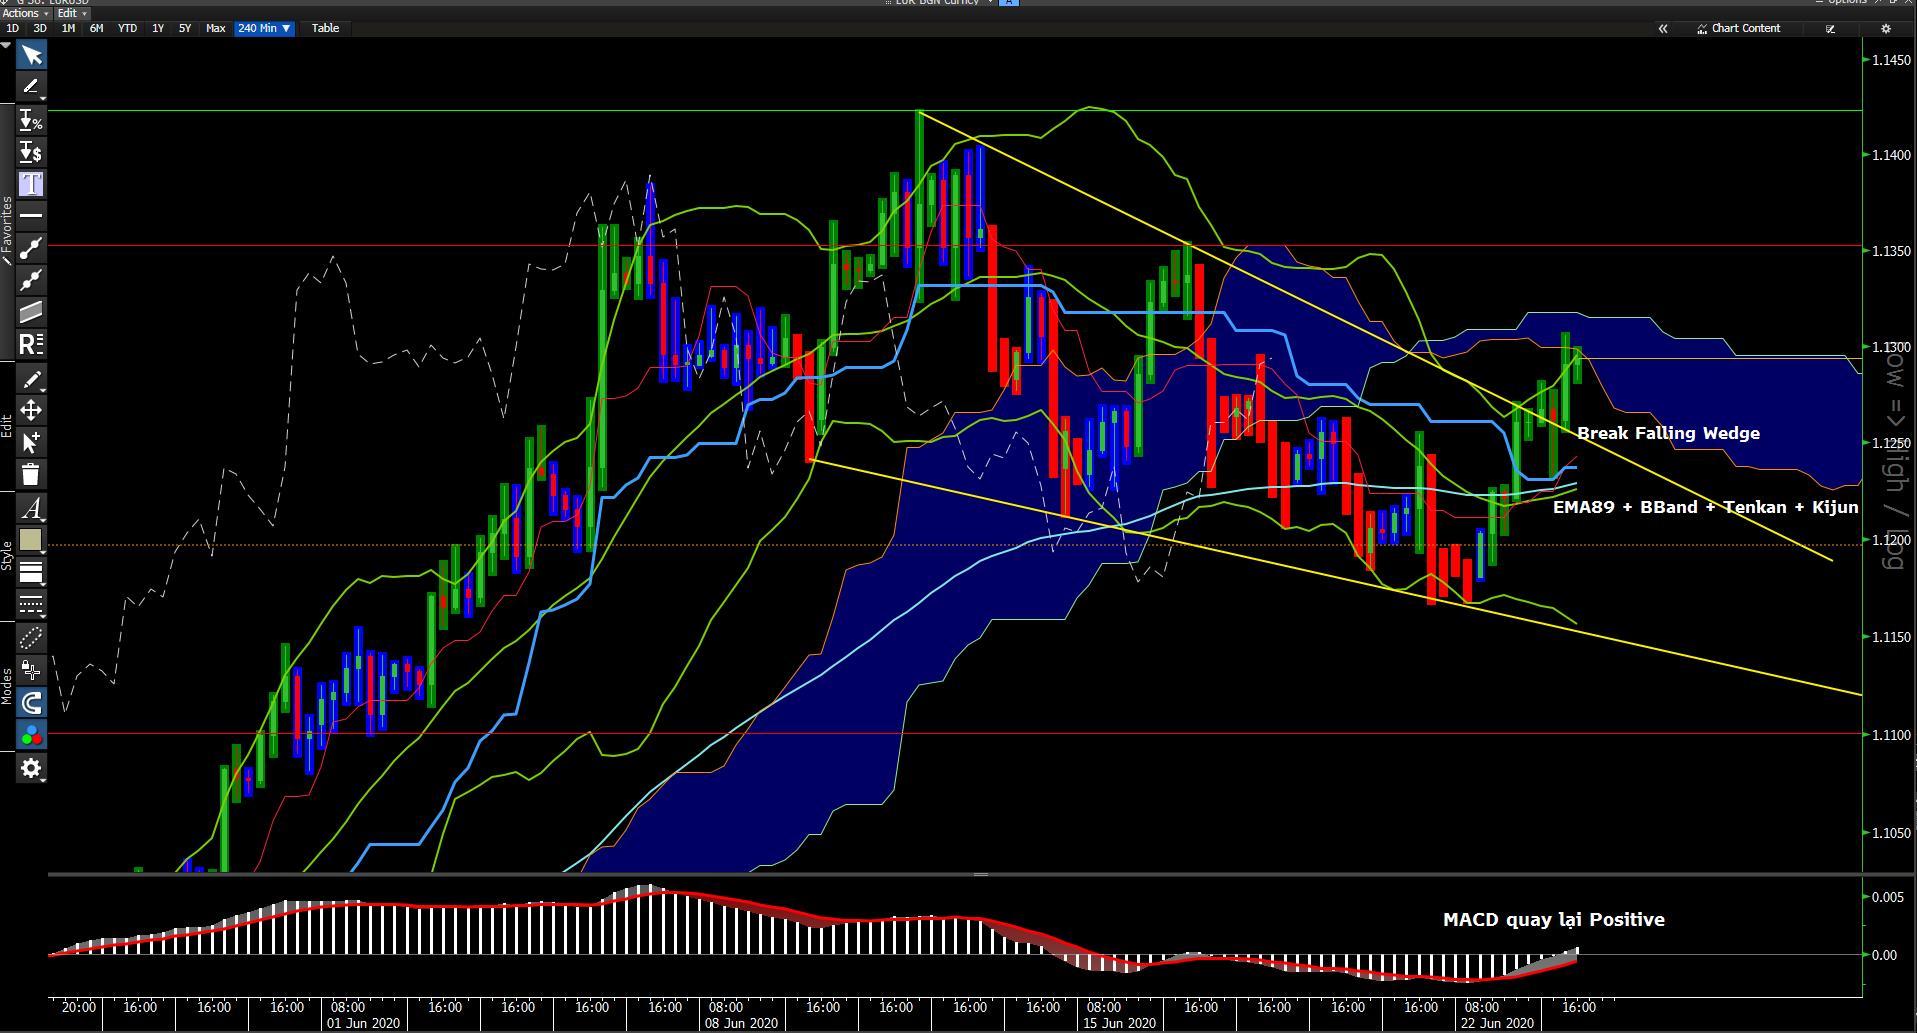Viewport: 1917px width, 1033px height.
Task: Toggle the lock crosshair mode
Action: [x=31, y=670]
